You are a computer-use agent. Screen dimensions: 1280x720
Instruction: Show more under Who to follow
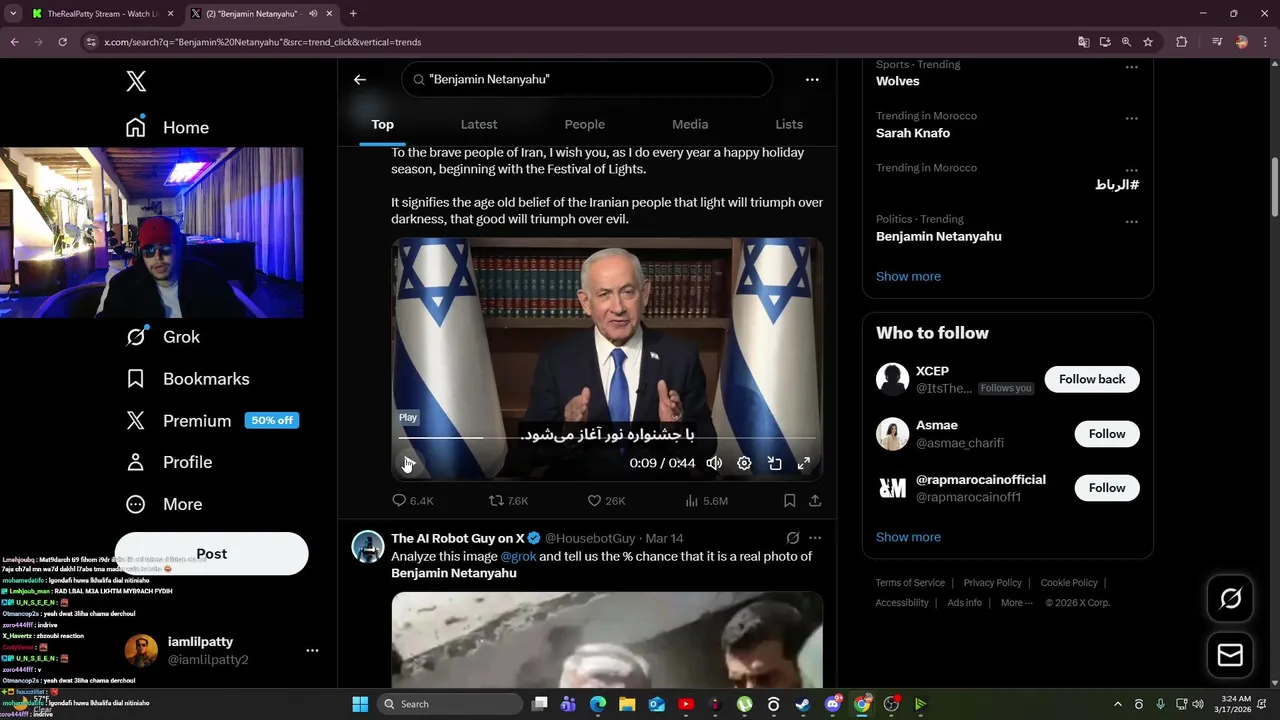click(x=908, y=537)
